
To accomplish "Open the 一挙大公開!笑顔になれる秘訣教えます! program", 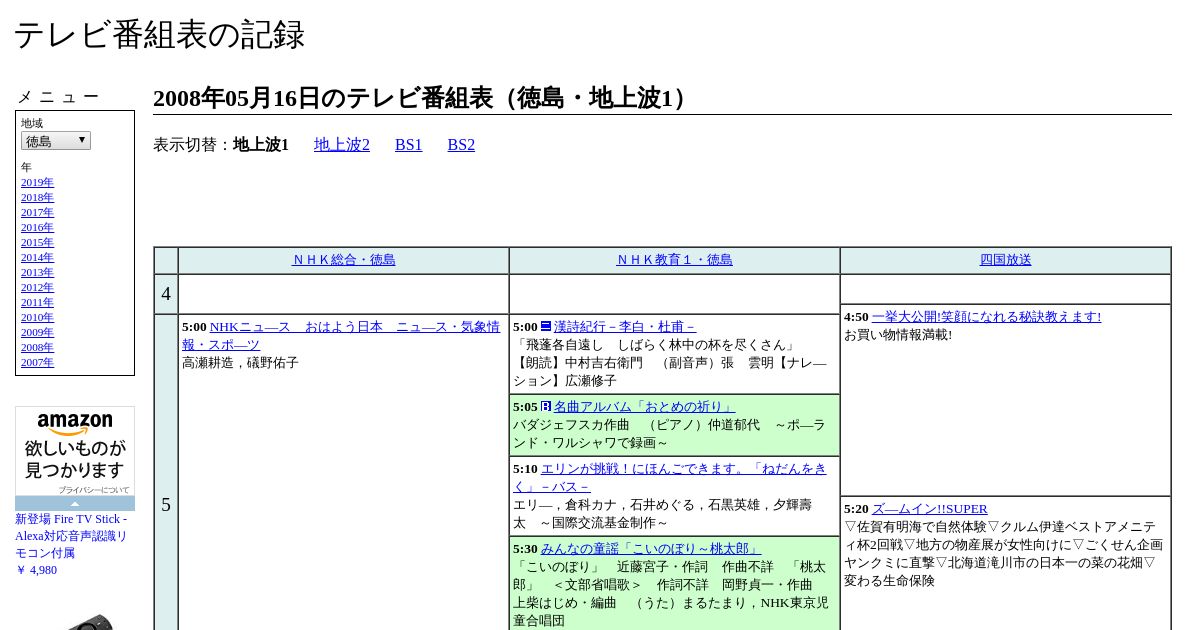I will click(986, 317).
